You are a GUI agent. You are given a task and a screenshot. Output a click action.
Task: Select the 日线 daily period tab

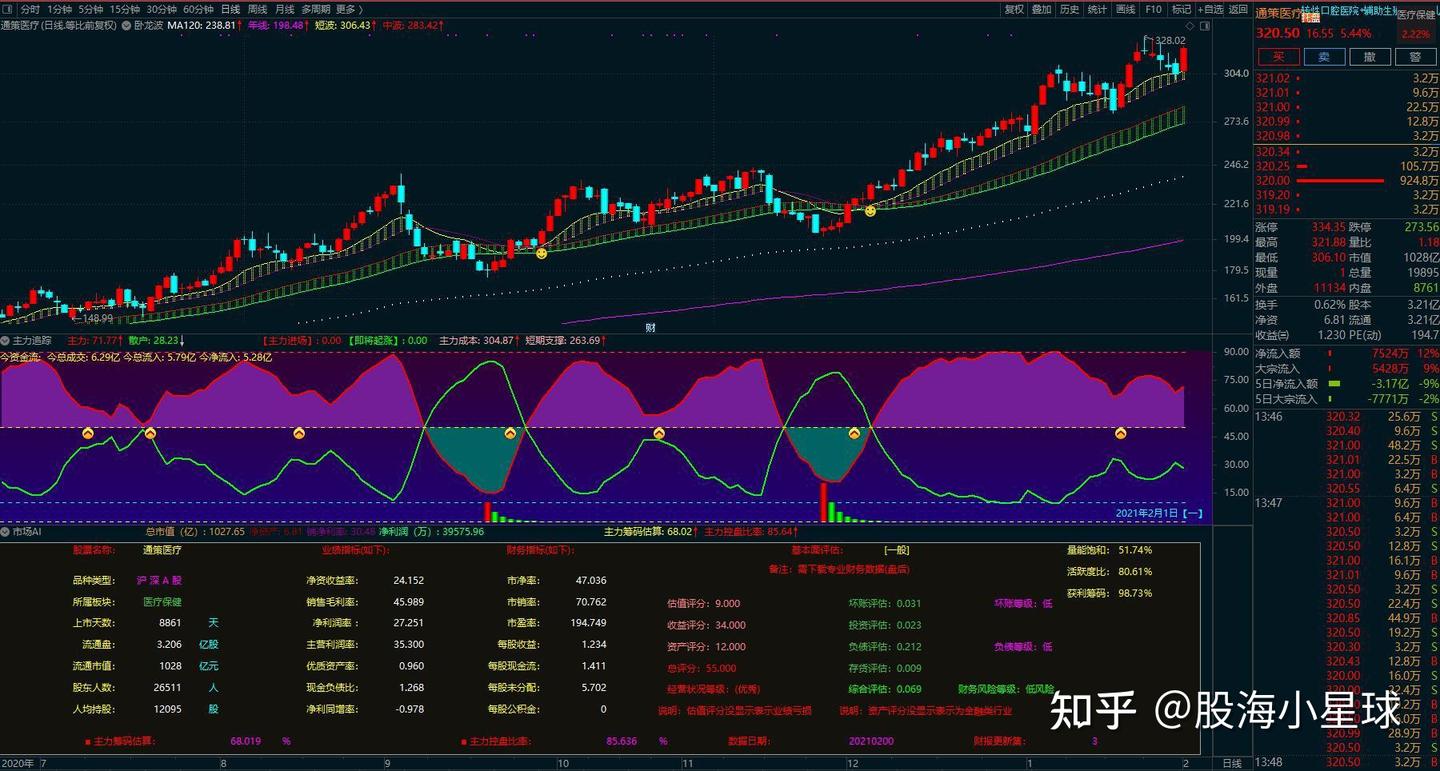(230, 9)
